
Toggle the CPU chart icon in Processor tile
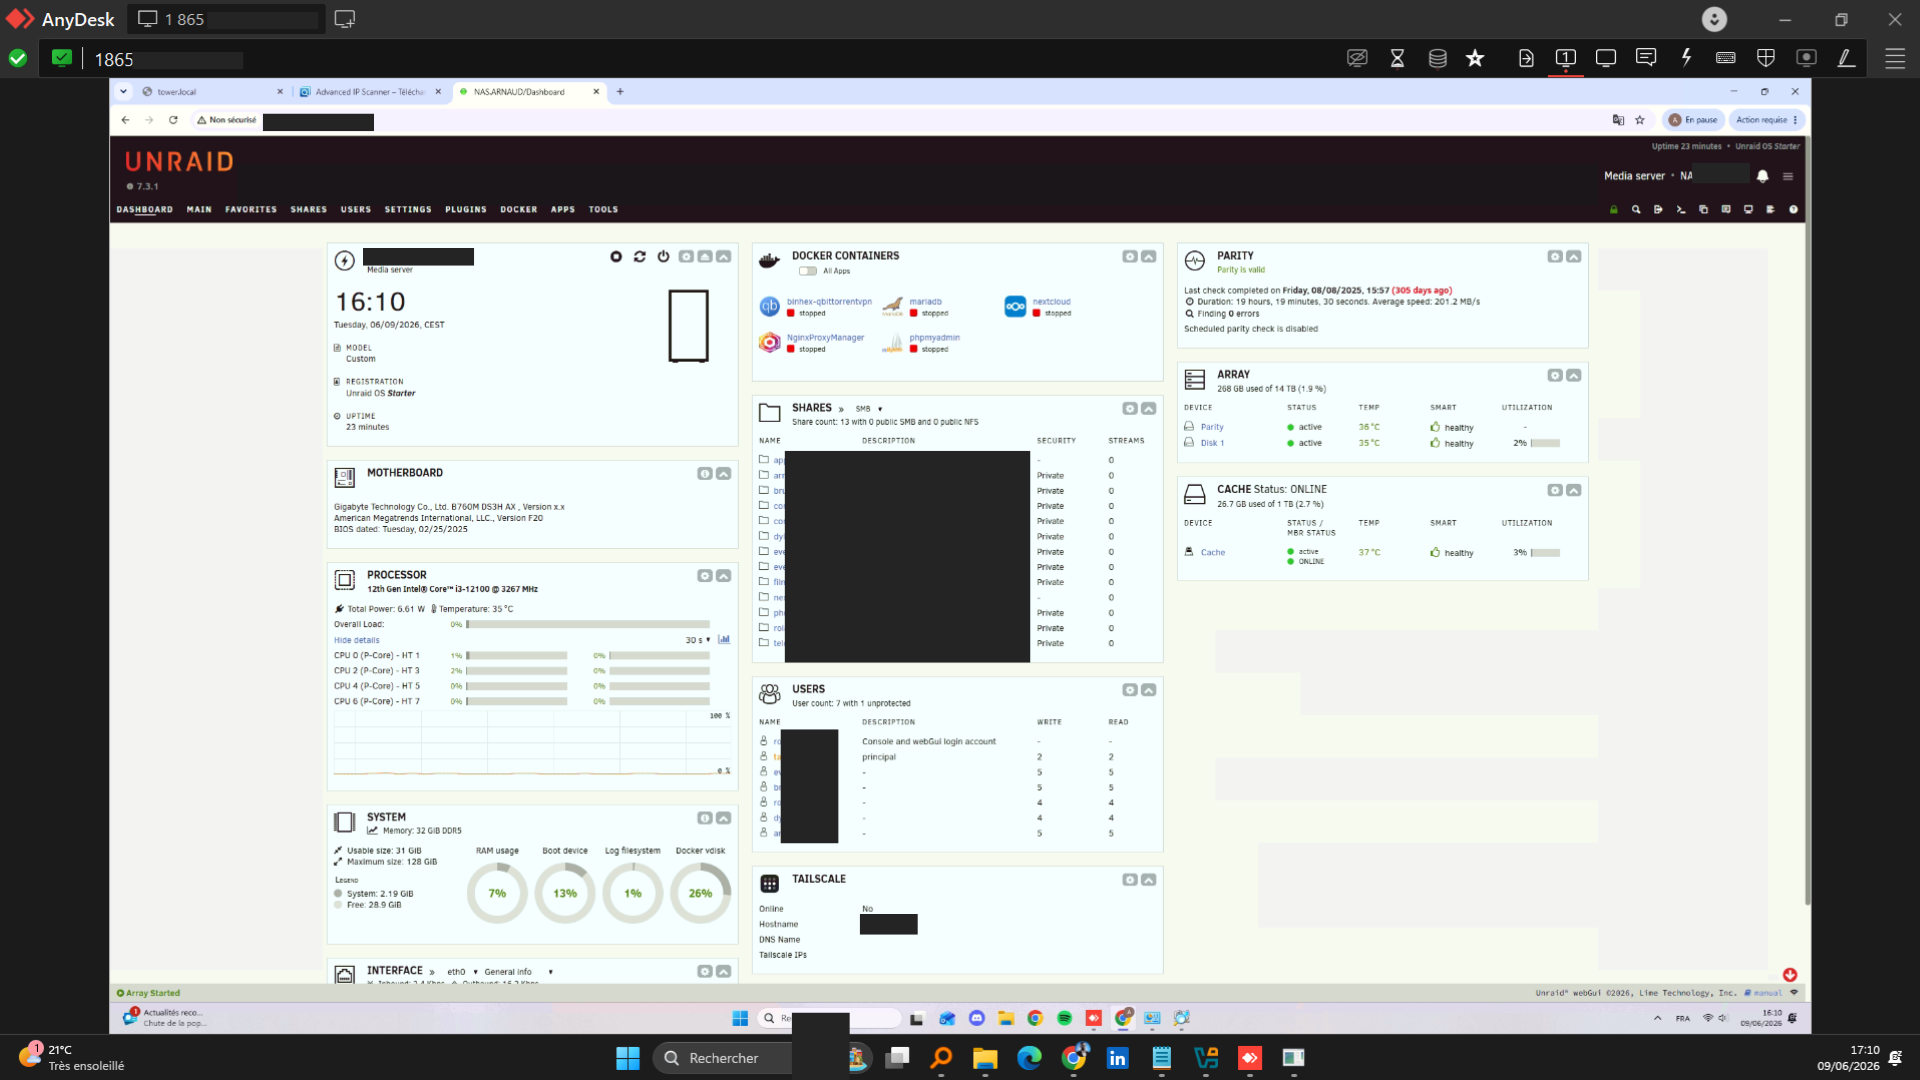coord(724,640)
